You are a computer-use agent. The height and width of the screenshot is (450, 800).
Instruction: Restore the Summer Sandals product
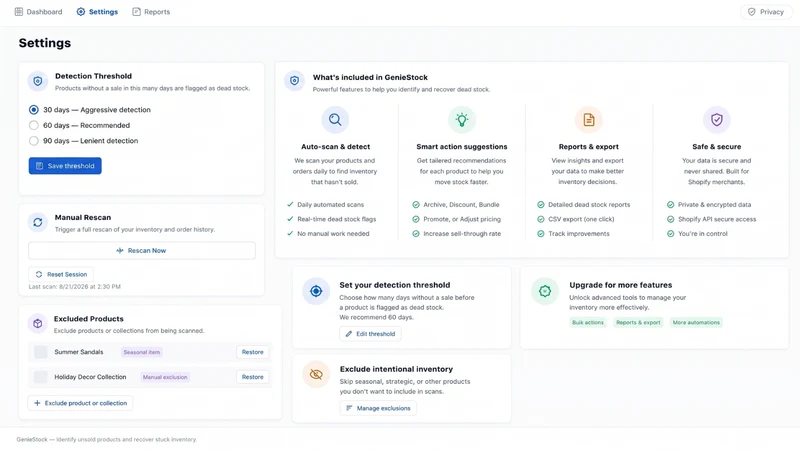253,352
